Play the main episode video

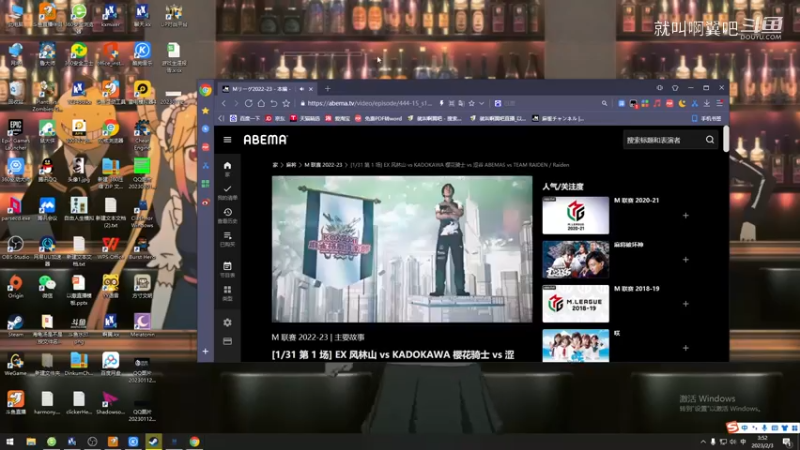pos(402,249)
